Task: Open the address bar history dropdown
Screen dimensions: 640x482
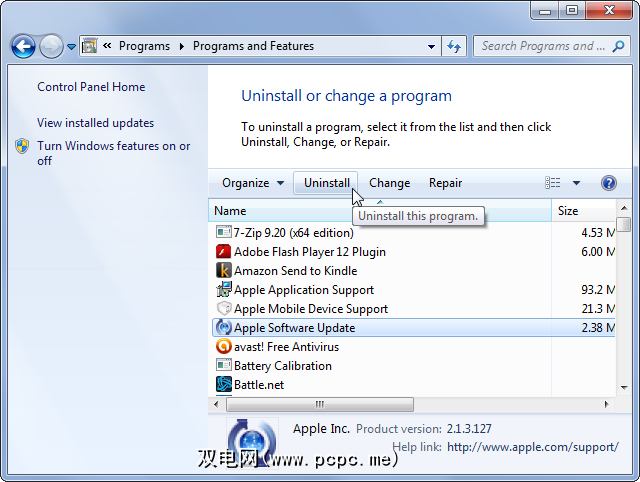Action: [431, 47]
